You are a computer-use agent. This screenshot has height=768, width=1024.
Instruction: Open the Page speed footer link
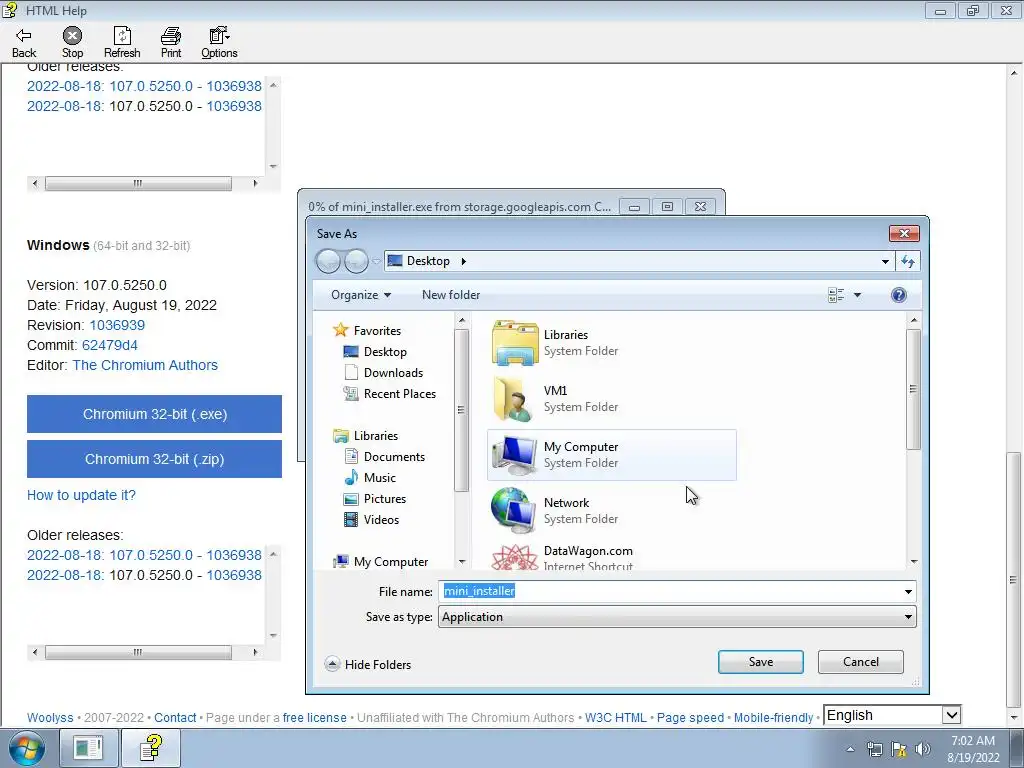[690, 718]
